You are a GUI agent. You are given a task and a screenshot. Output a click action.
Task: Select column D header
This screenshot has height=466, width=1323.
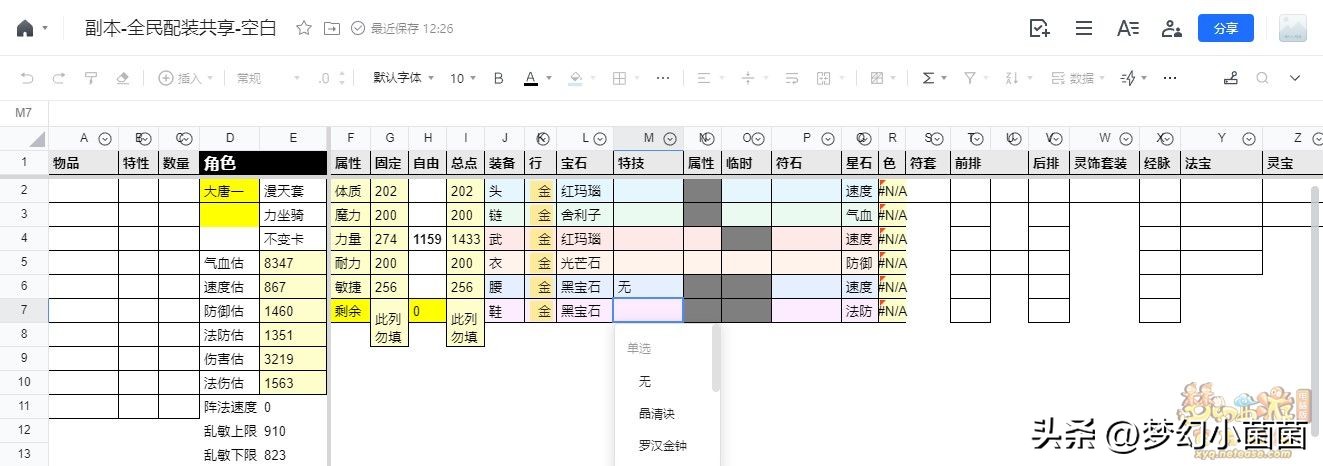[229, 138]
